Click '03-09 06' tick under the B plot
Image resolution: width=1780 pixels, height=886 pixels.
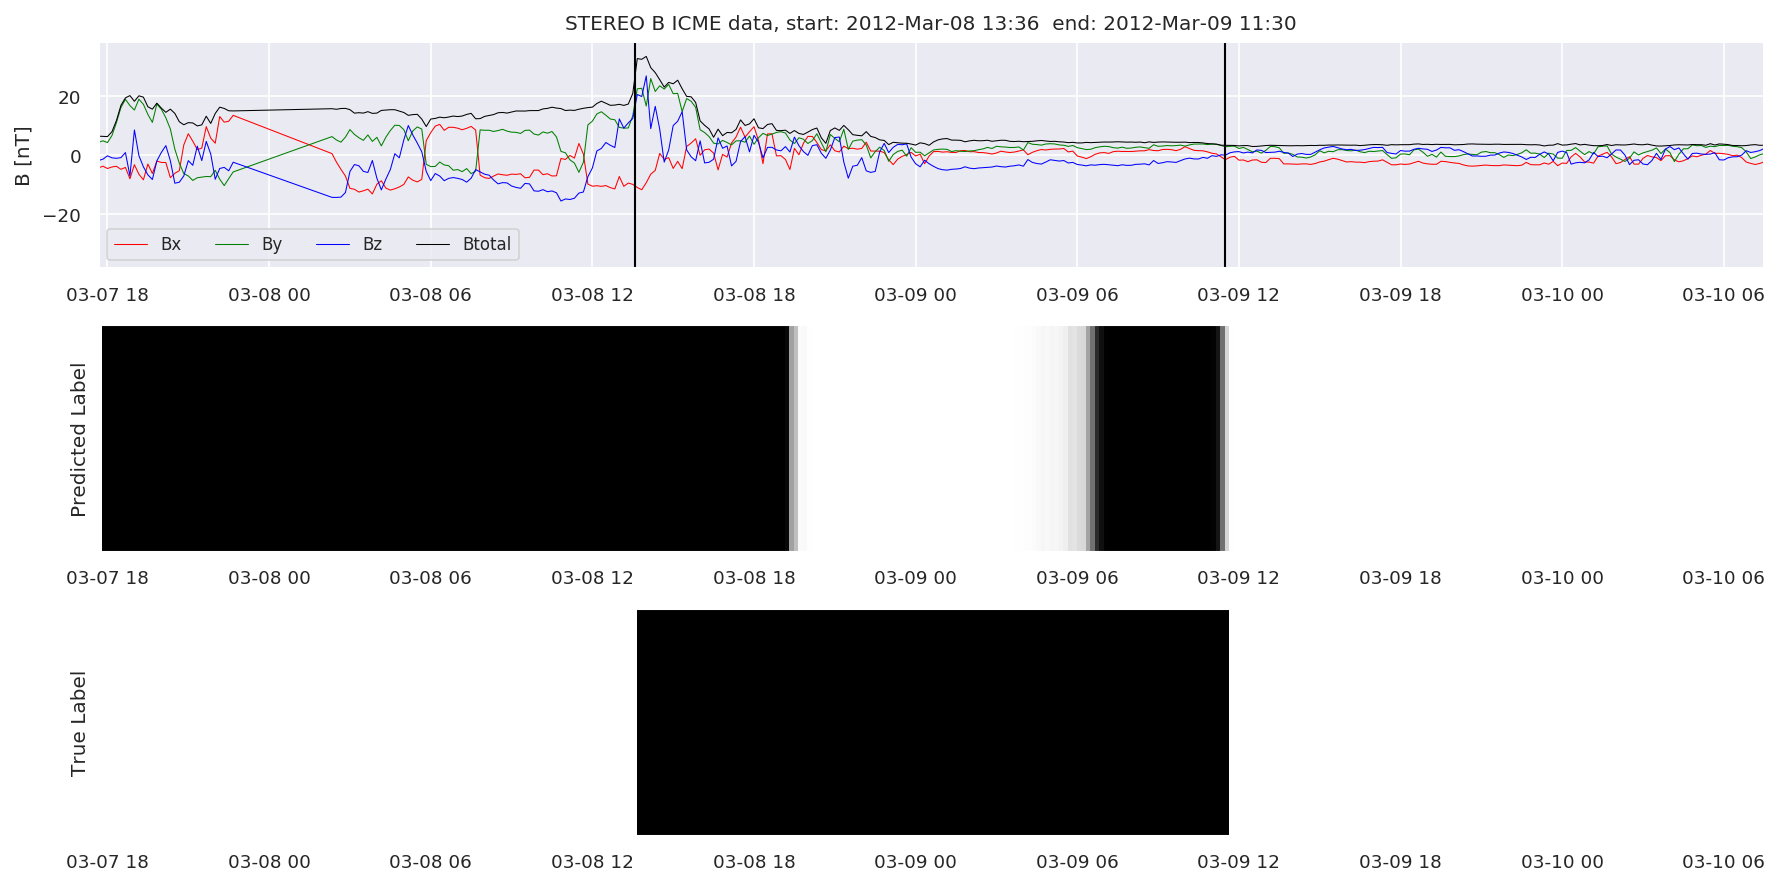1077,295
